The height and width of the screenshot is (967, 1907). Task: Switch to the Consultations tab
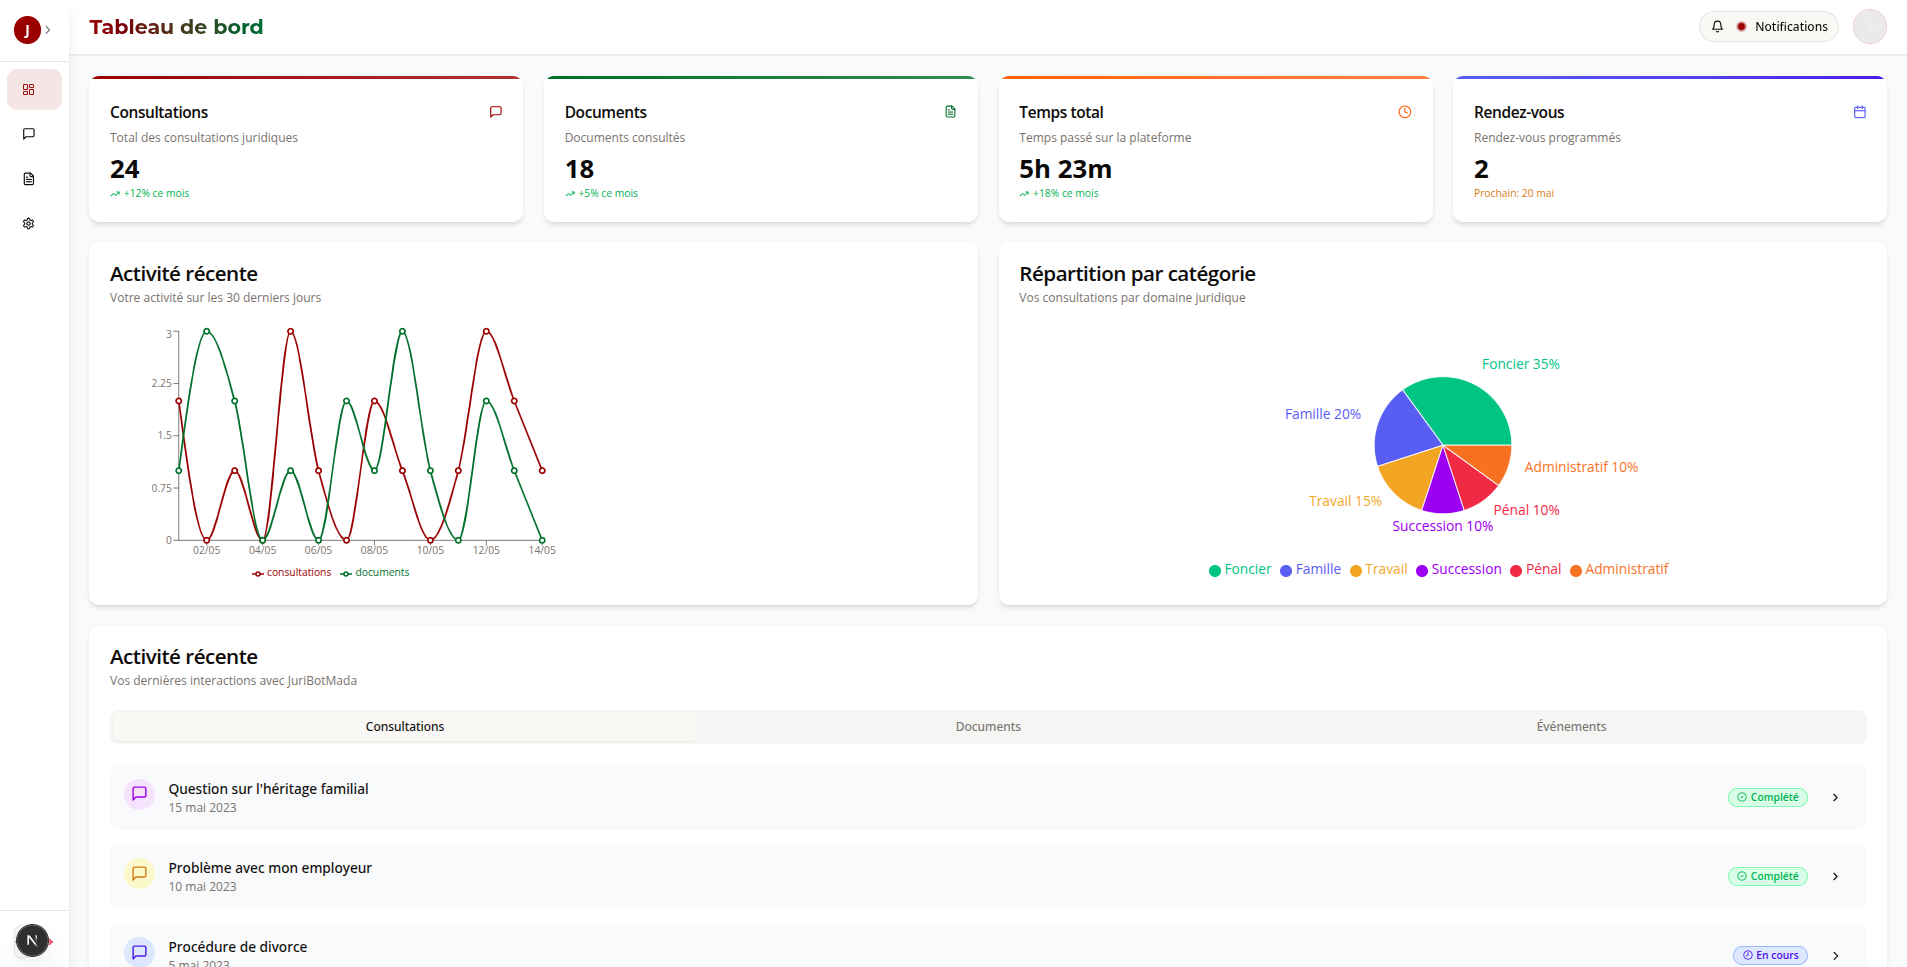[x=405, y=727]
